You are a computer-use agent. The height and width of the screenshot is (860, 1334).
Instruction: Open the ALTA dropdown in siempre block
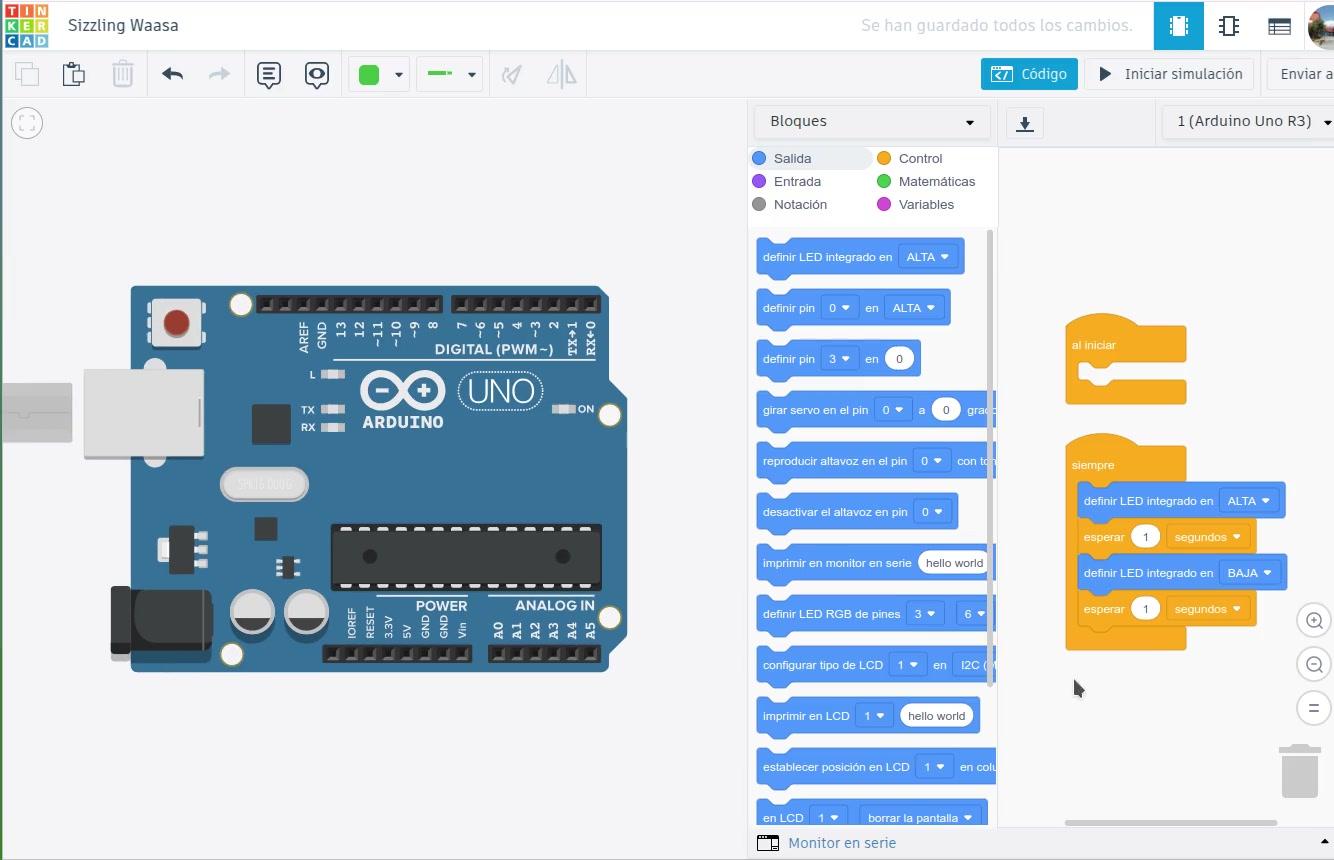coord(1249,501)
